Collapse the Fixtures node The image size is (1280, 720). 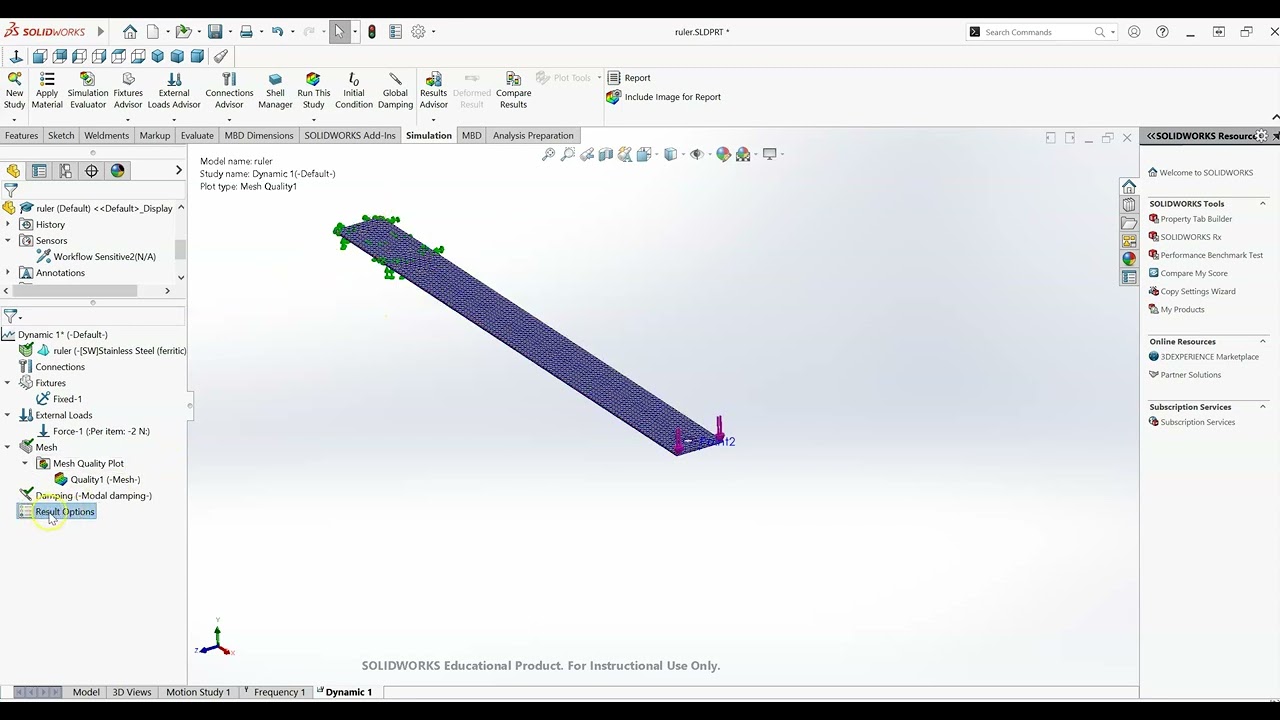point(8,383)
